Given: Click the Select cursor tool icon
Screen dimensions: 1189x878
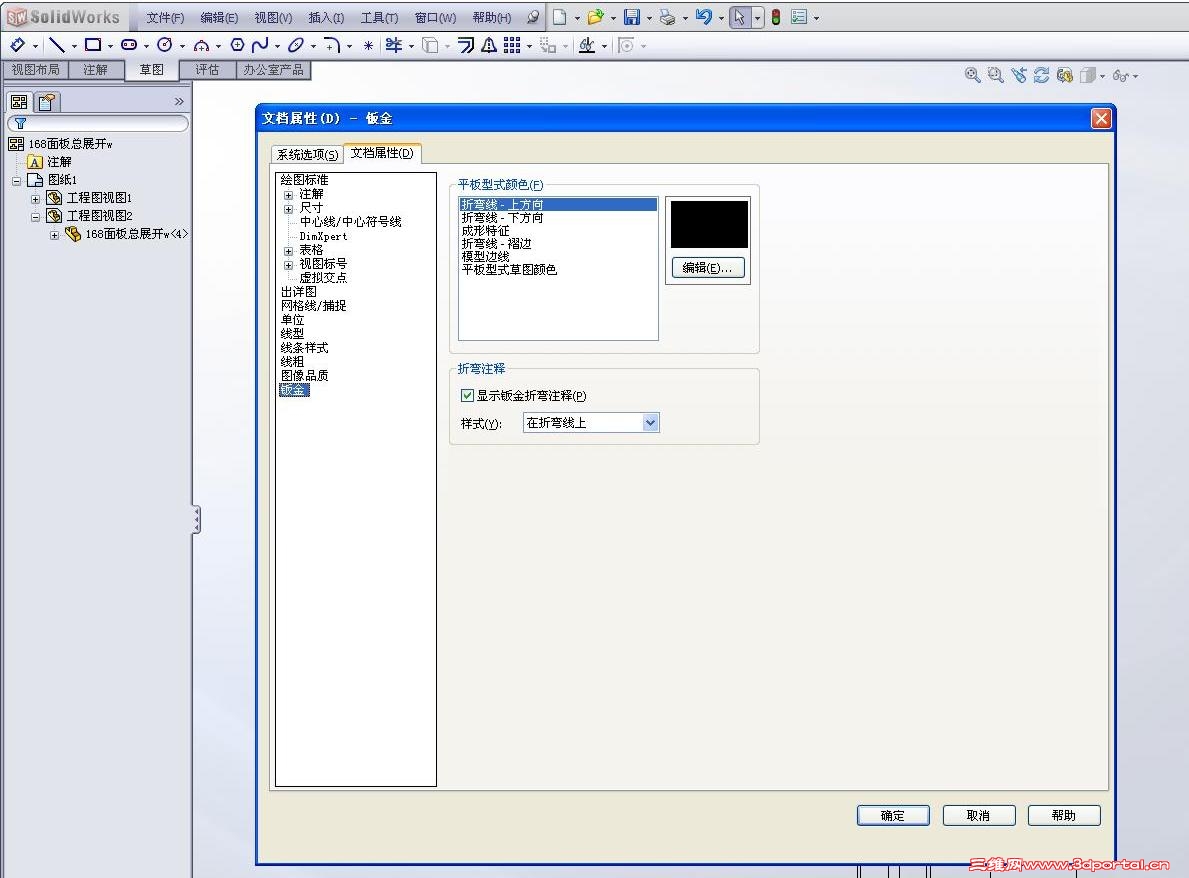Looking at the screenshot, I should click(x=739, y=17).
